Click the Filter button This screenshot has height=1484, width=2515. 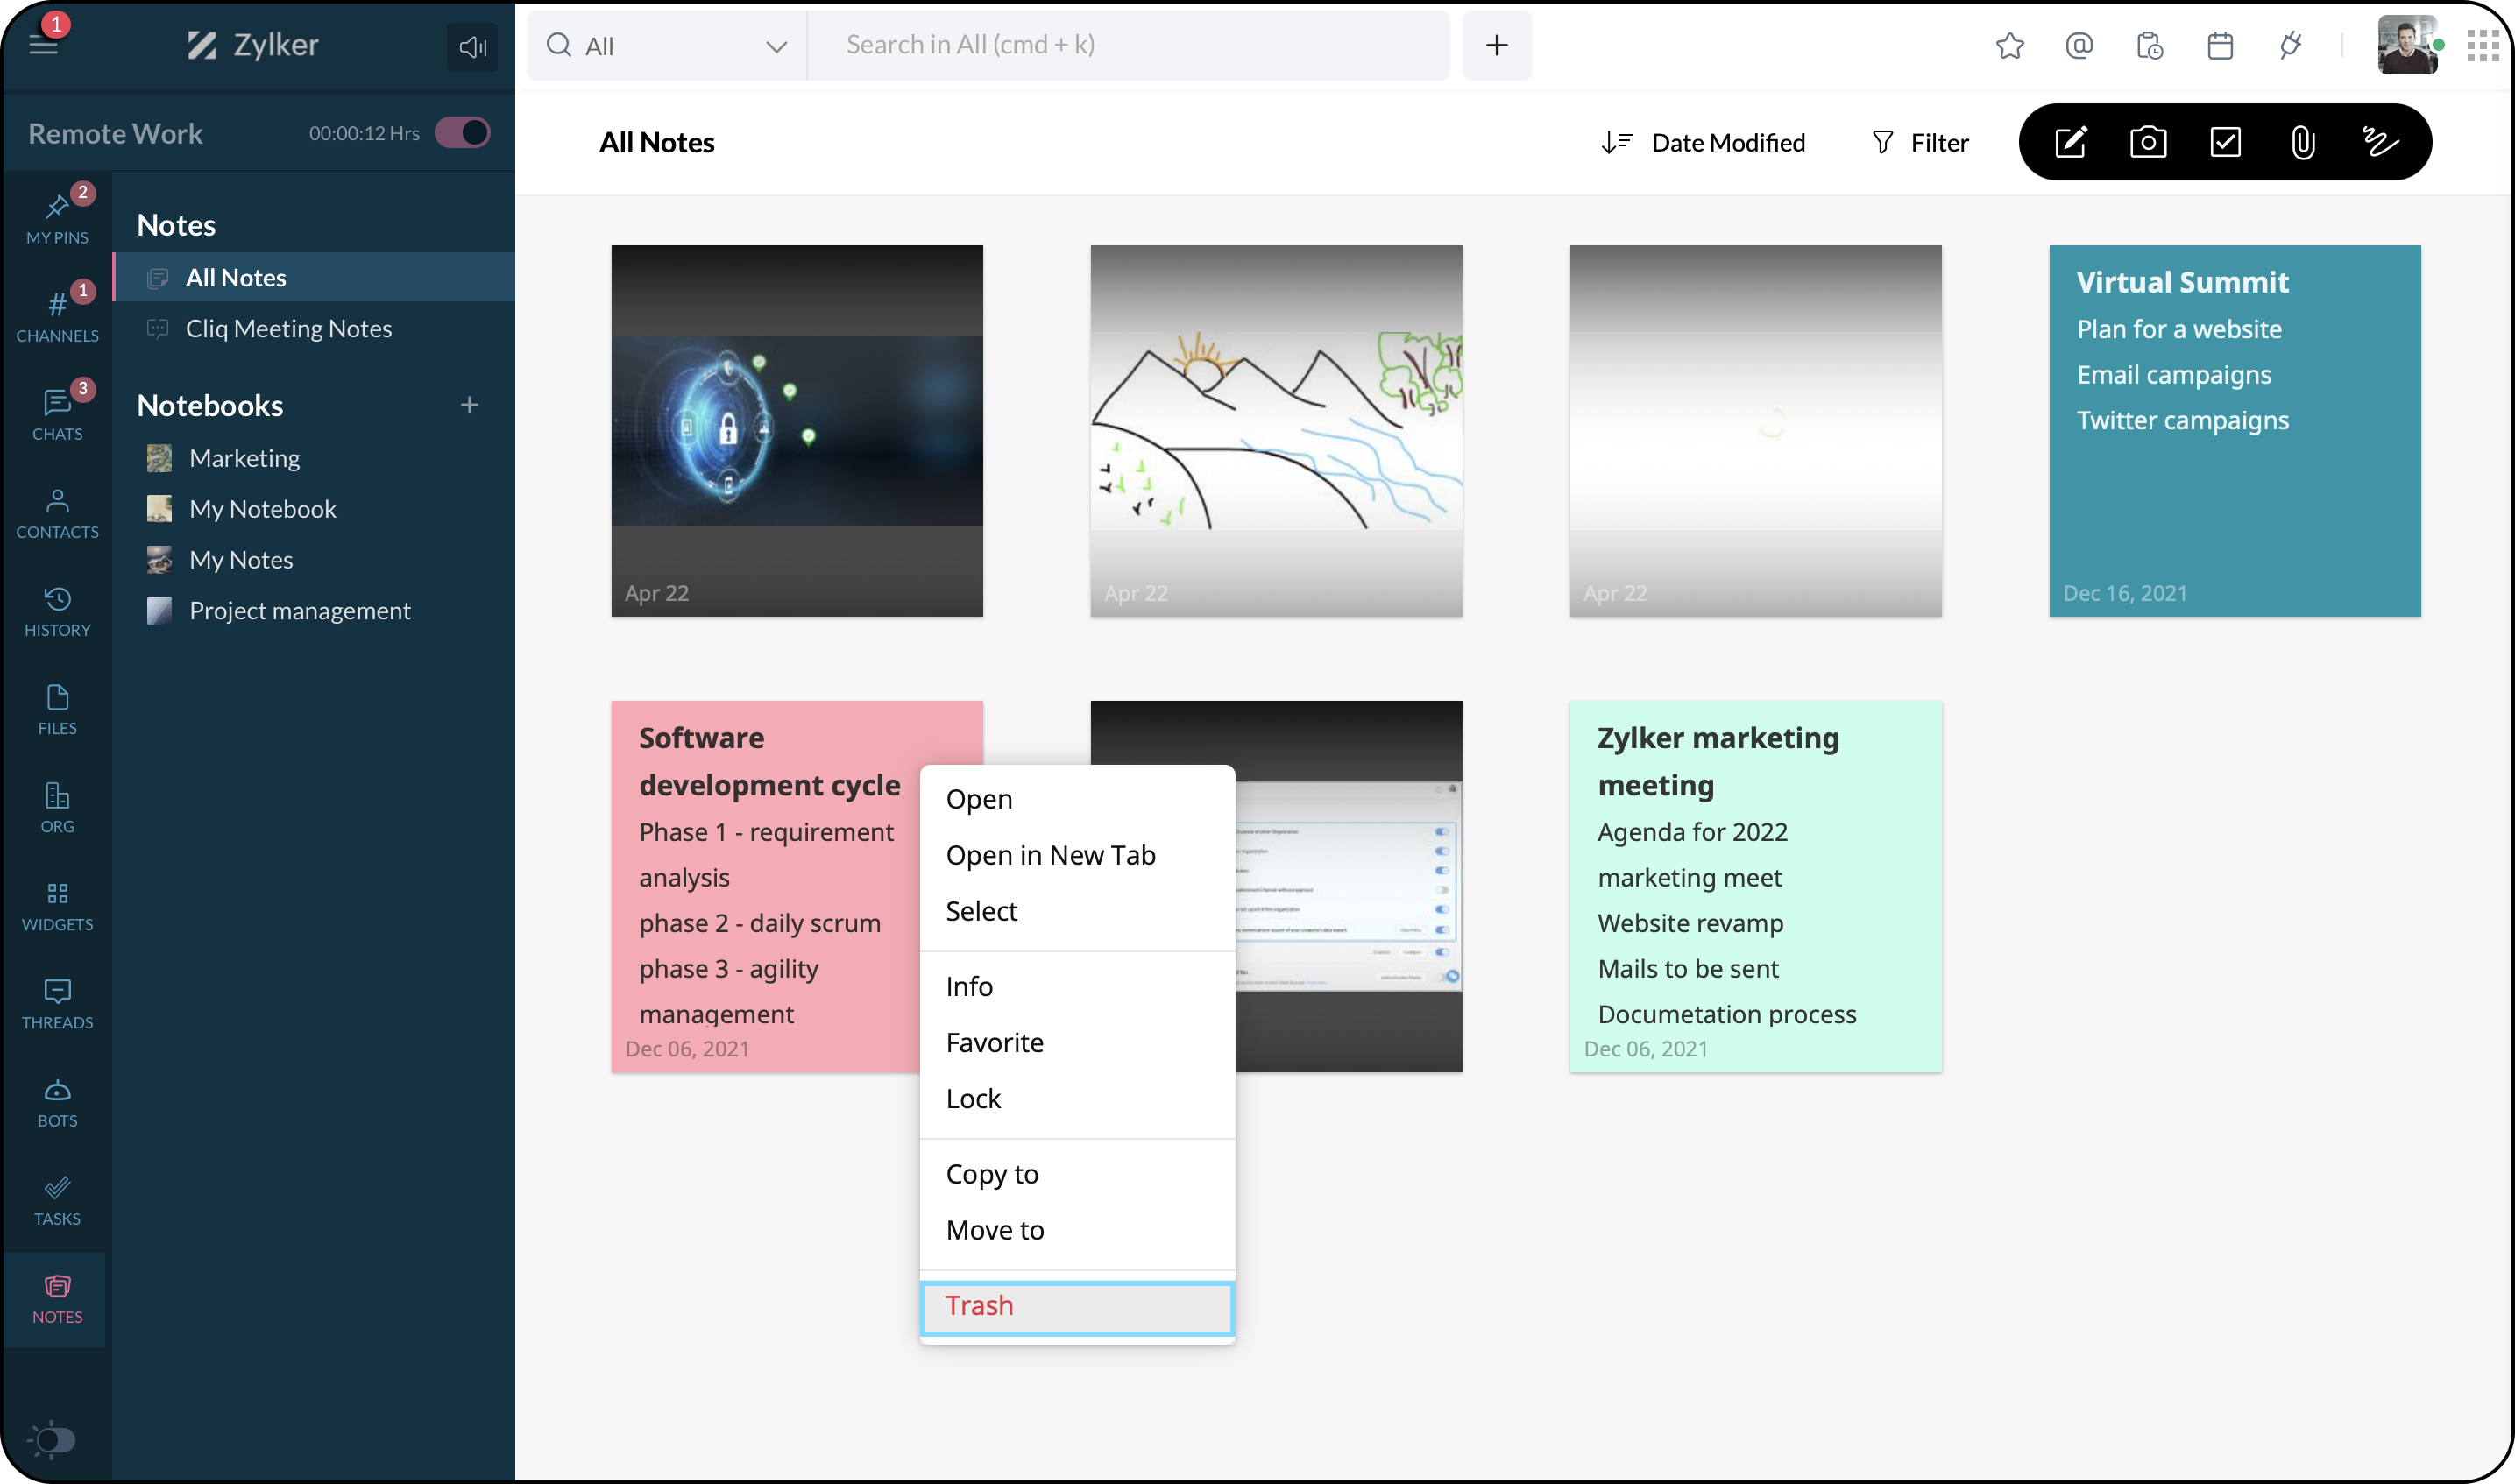point(1920,143)
